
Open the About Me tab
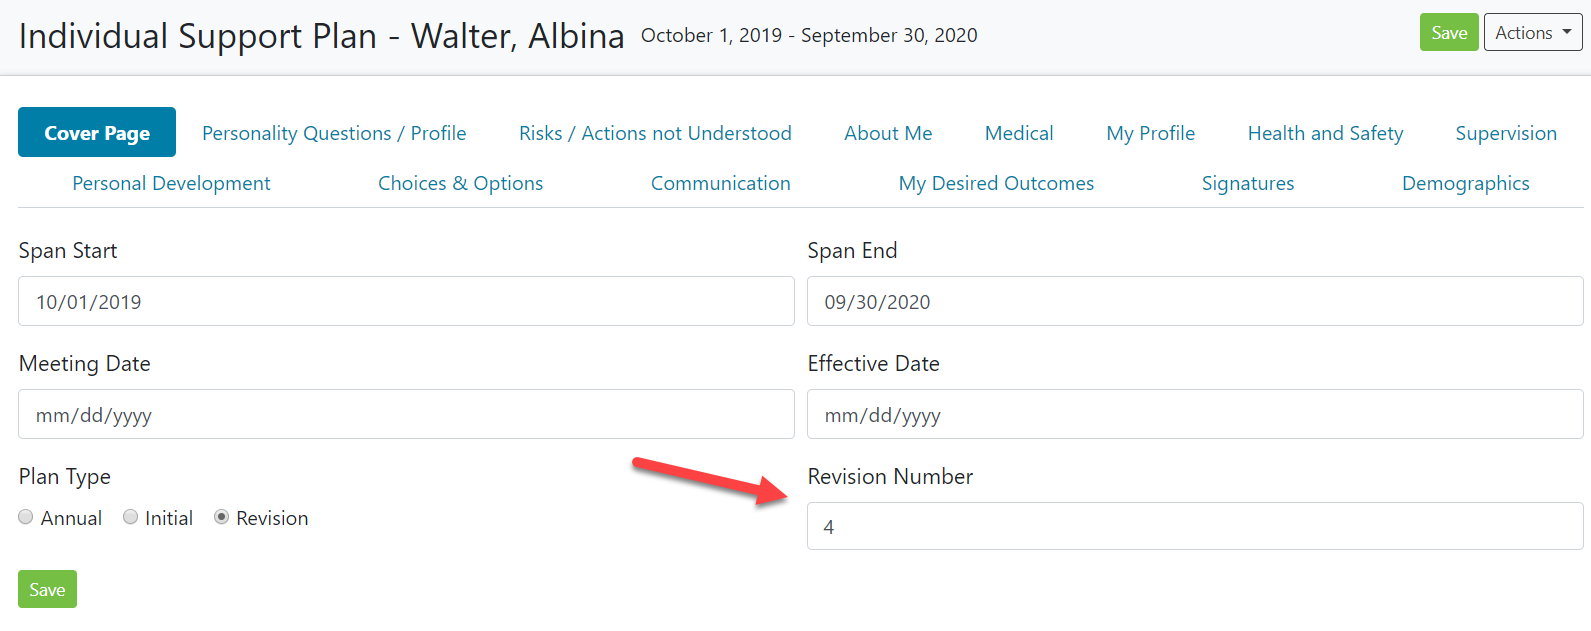[888, 133]
